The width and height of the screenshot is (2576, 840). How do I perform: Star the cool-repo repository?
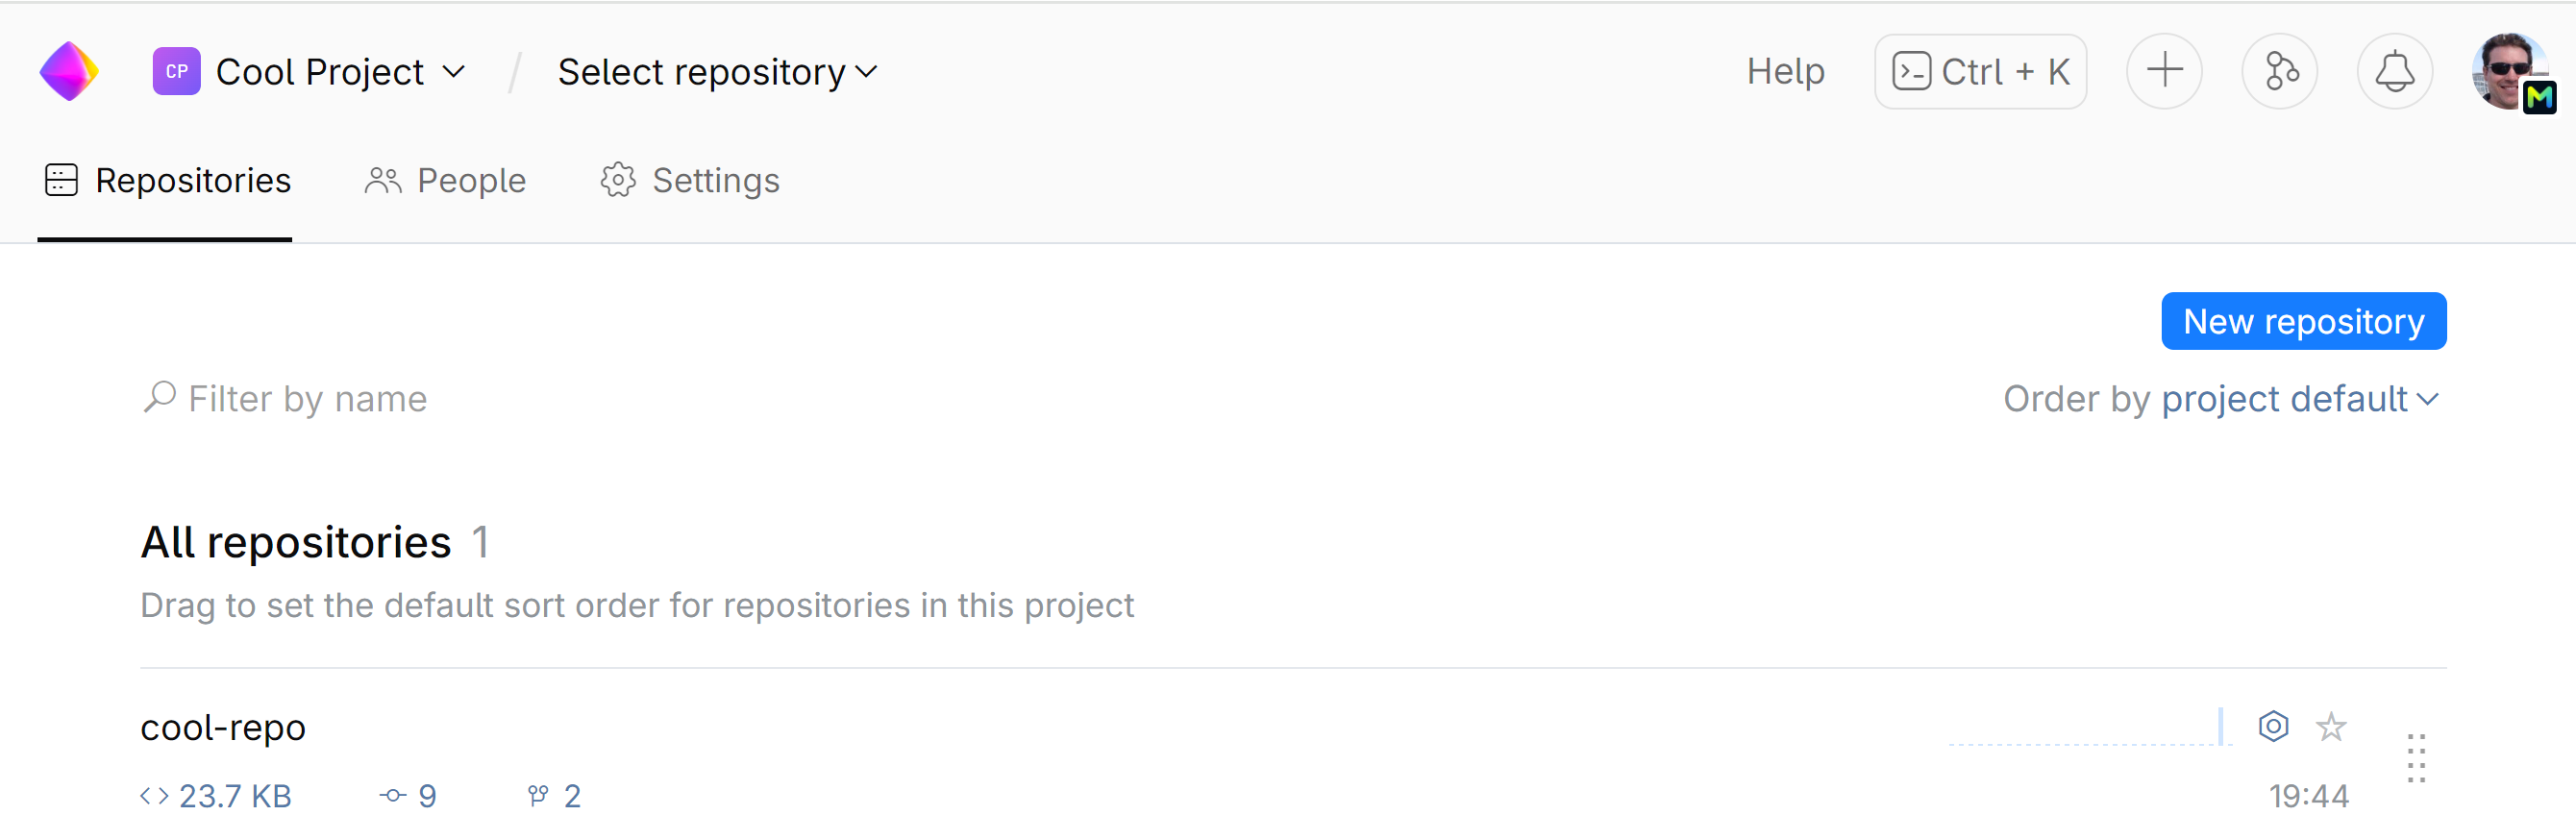pos(2331,727)
